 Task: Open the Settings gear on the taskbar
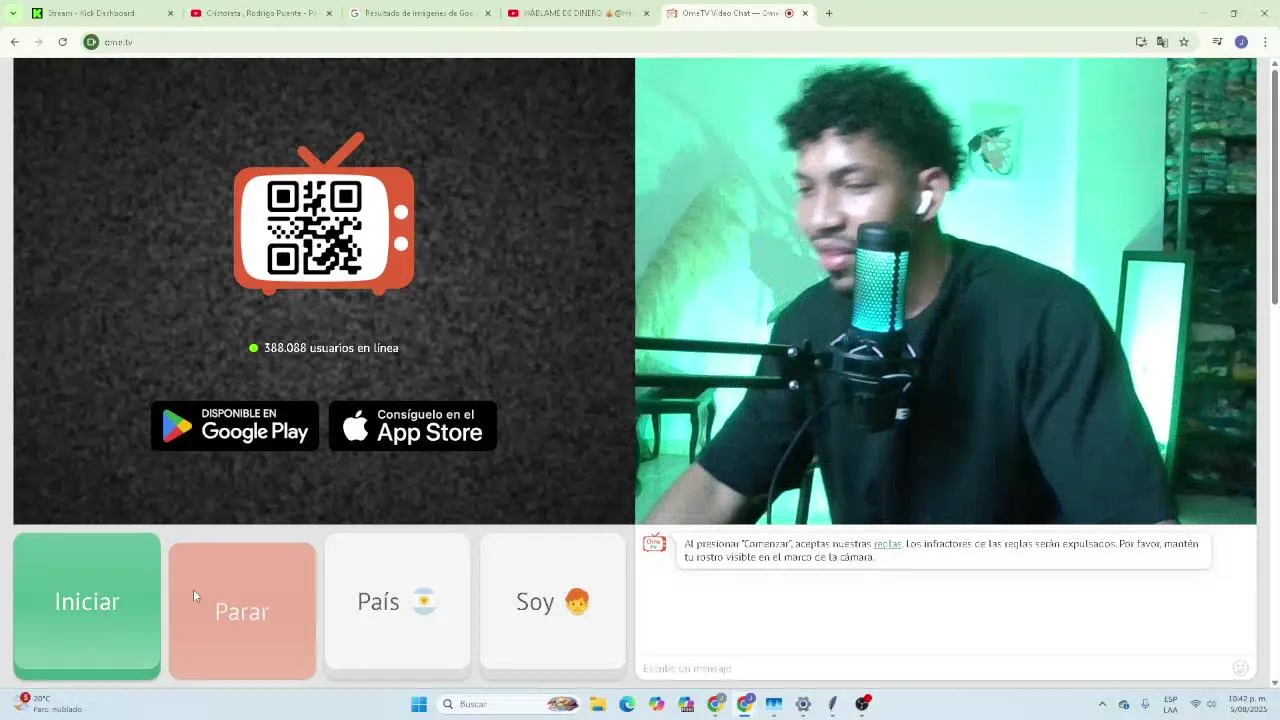pos(803,704)
